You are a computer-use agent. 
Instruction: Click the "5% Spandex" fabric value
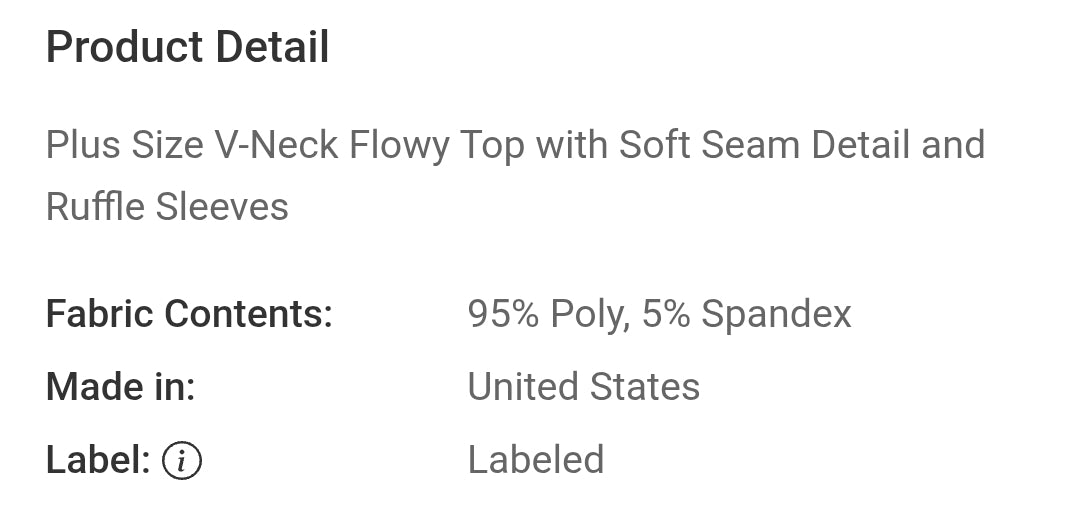pyautogui.click(x=747, y=314)
